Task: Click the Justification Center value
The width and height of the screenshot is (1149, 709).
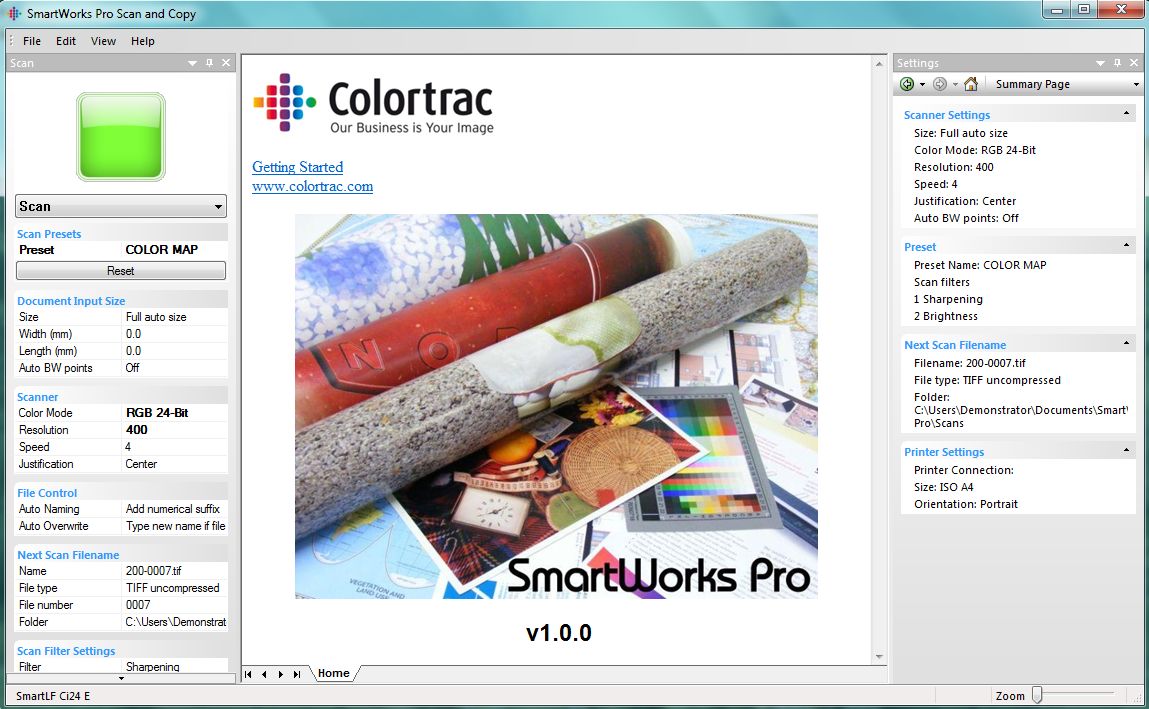Action: (x=141, y=464)
